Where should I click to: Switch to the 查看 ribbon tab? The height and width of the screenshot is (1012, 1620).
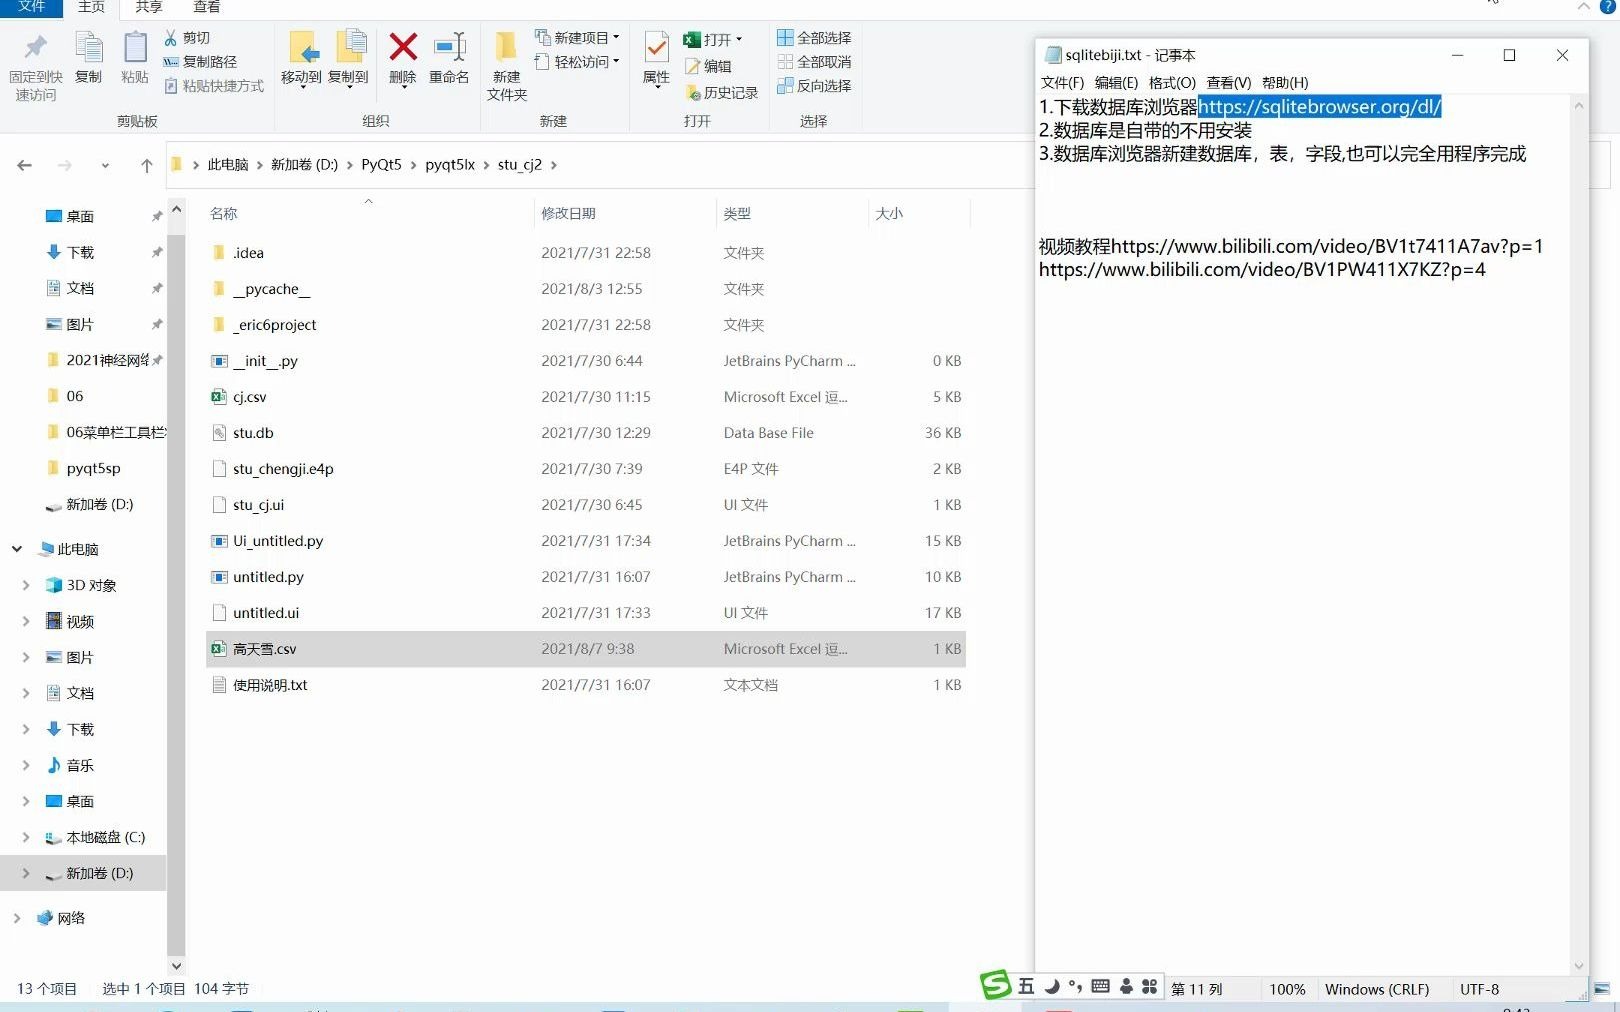(x=207, y=7)
